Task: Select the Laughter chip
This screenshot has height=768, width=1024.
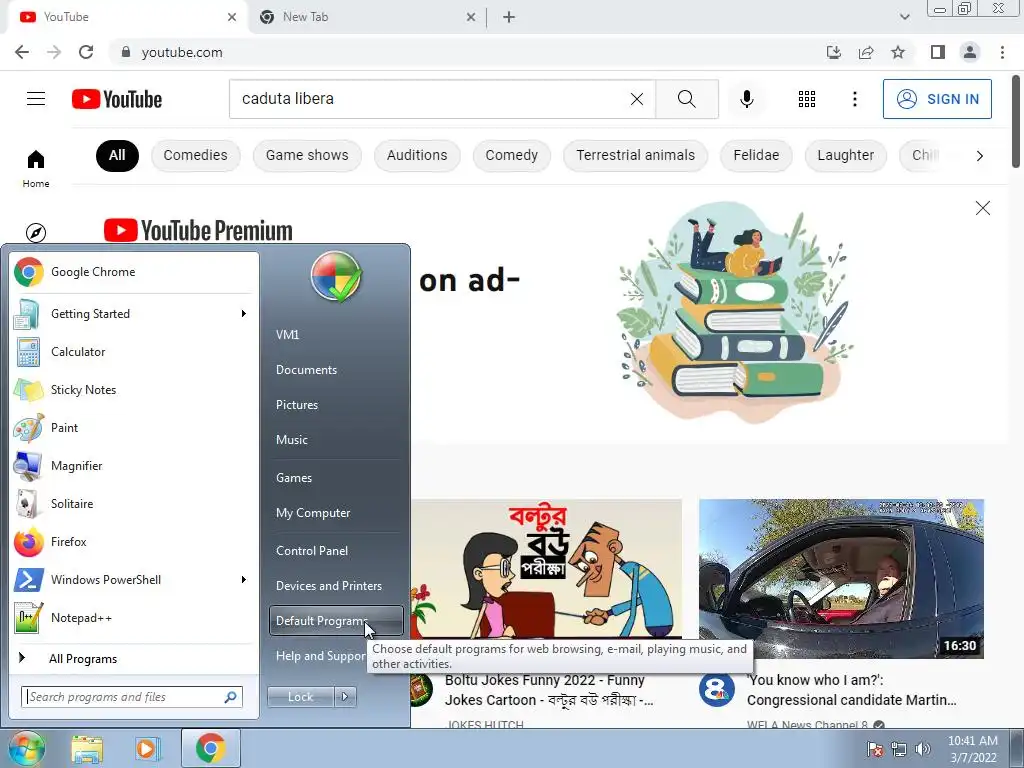Action: tap(845, 155)
